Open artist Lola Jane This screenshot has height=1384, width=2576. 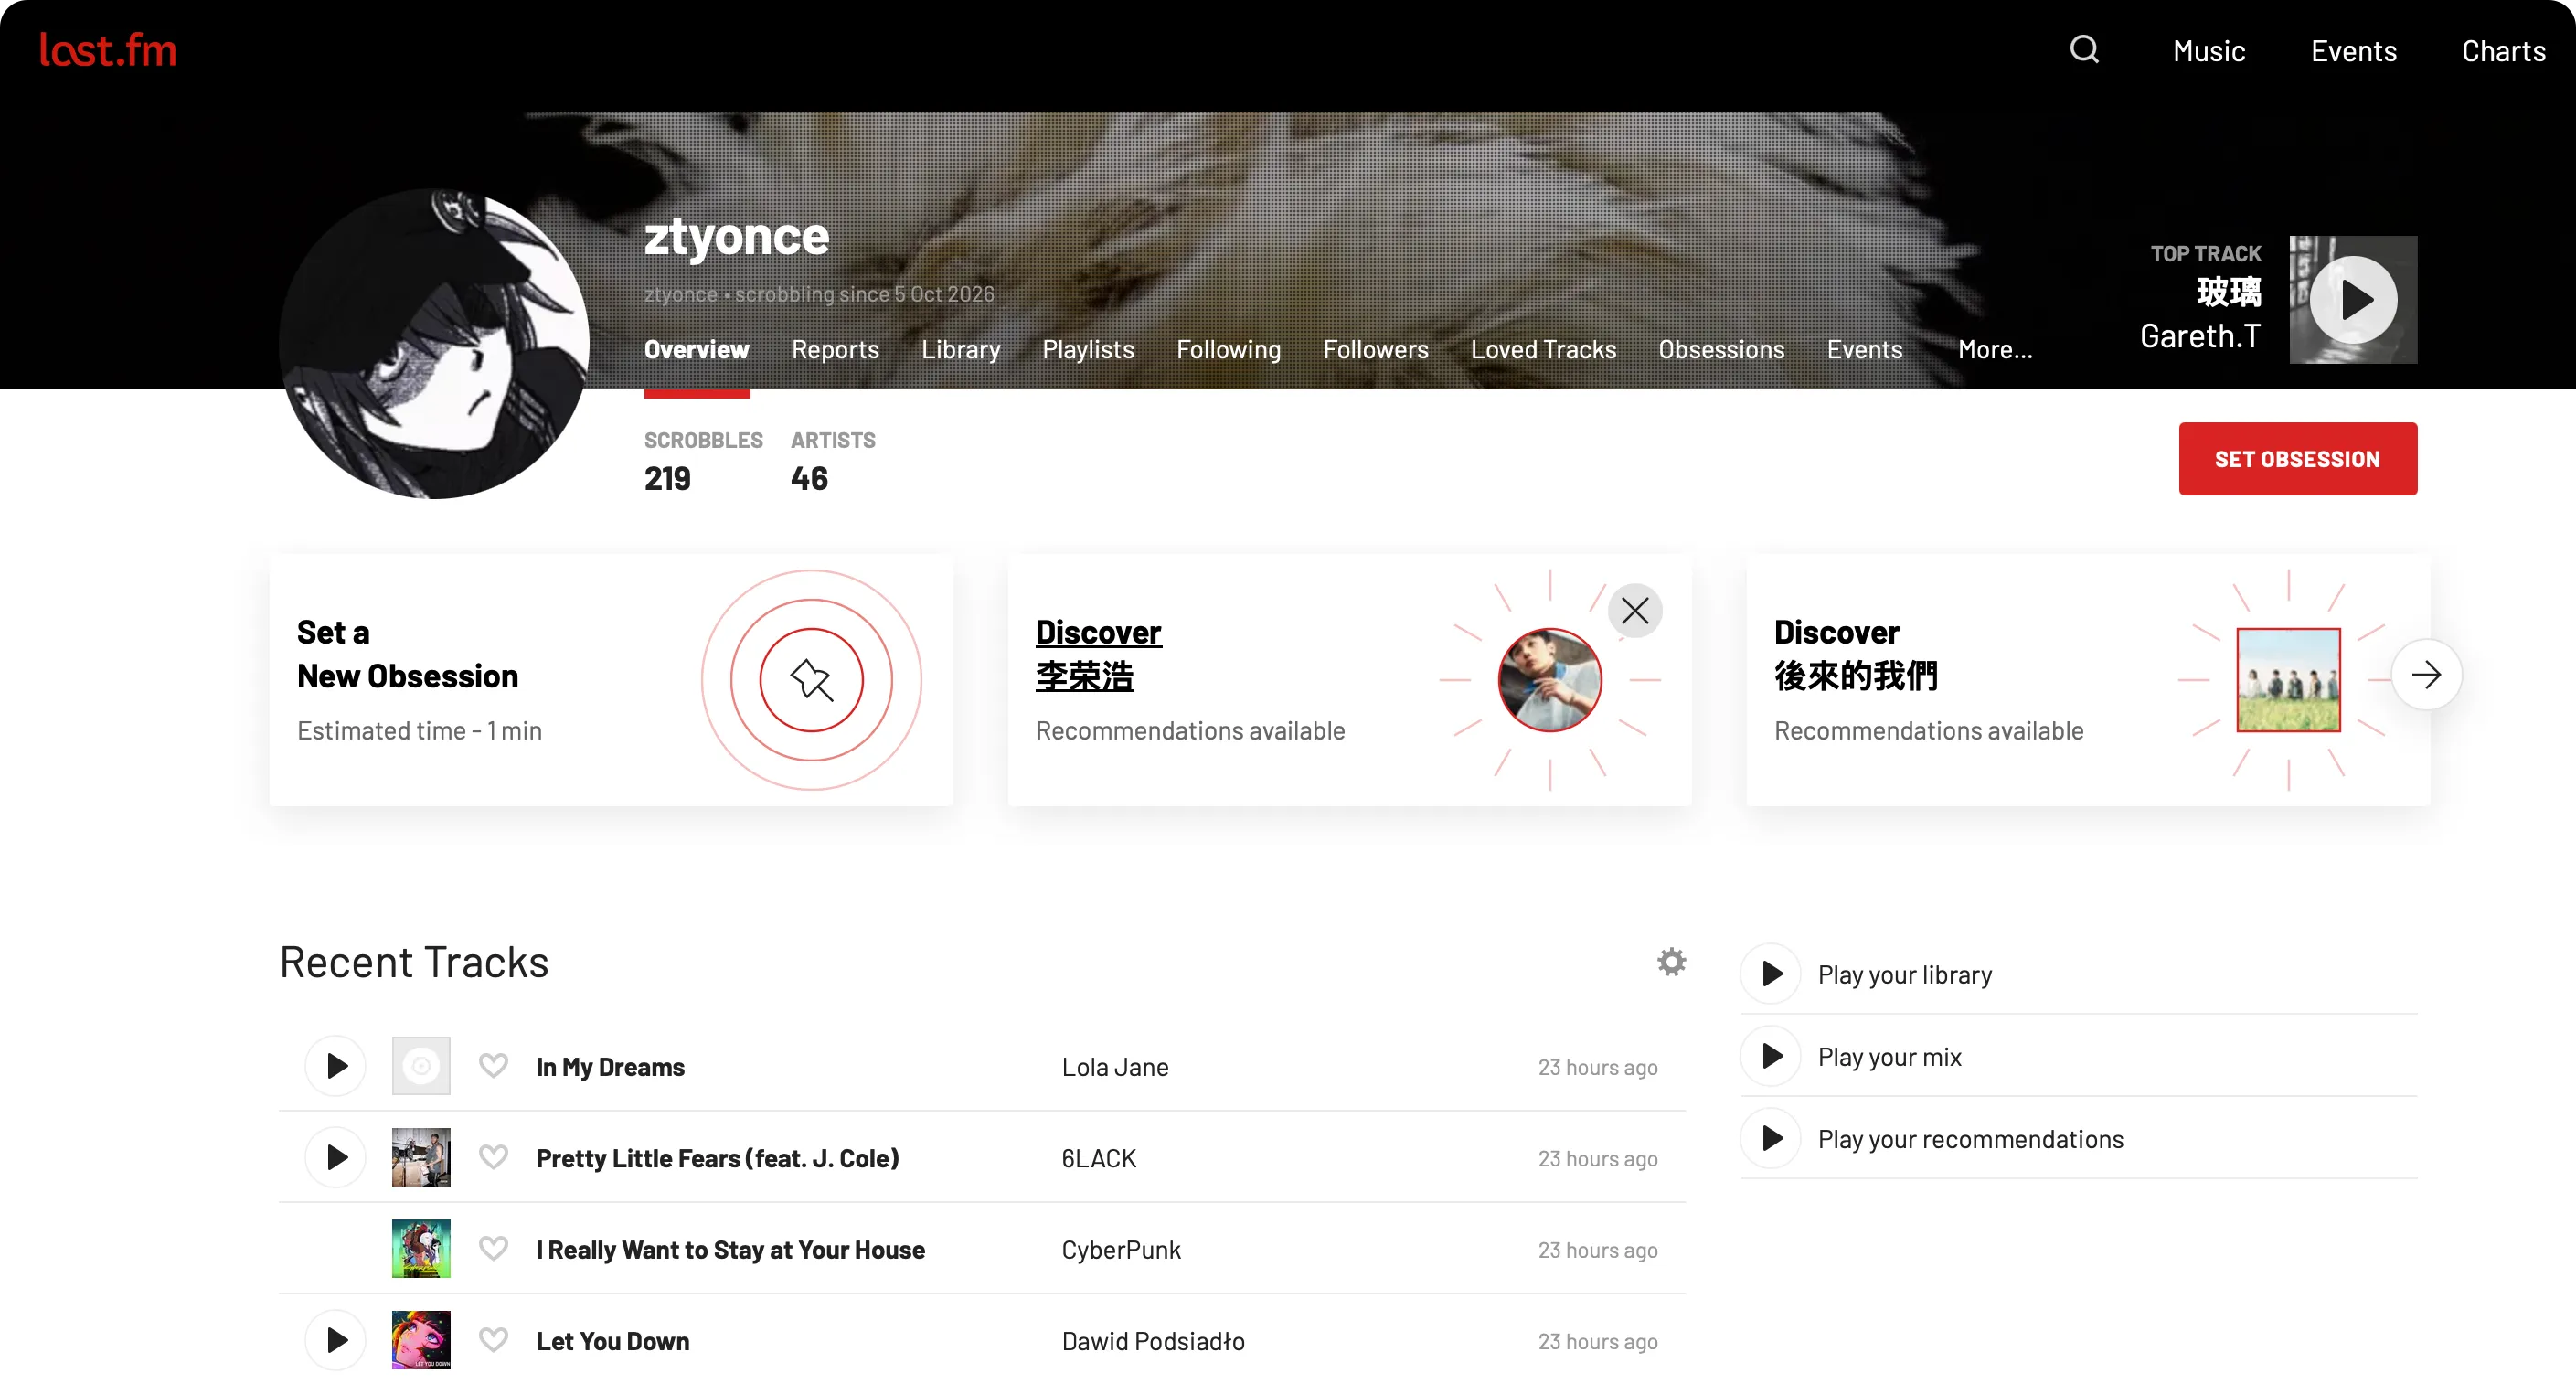click(x=1114, y=1066)
